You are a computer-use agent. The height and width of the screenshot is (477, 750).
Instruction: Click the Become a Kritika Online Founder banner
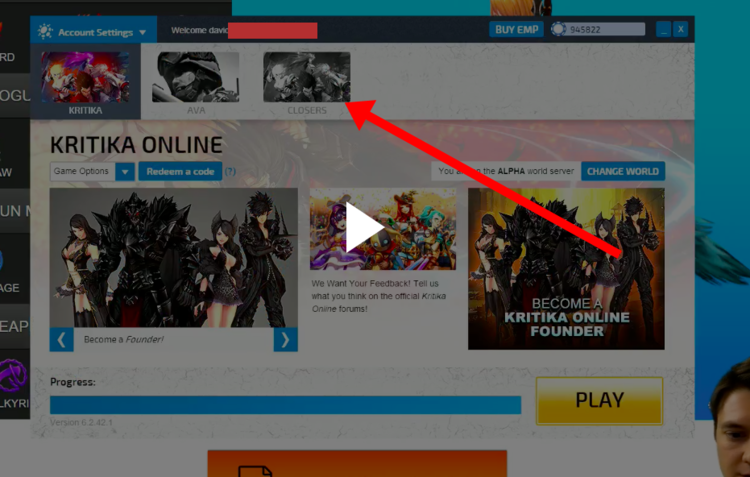tap(566, 268)
